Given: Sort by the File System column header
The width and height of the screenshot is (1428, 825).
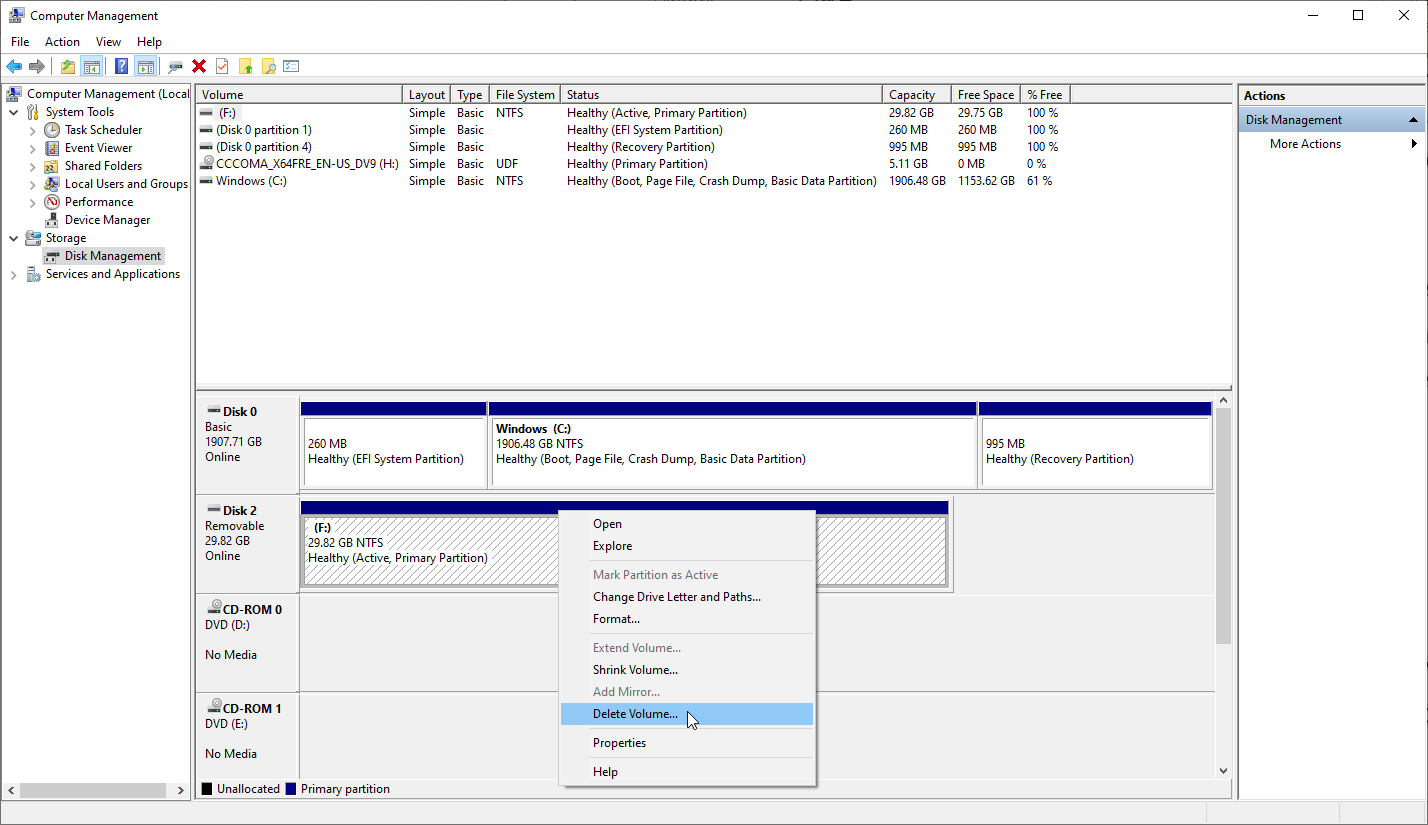Looking at the screenshot, I should click(x=525, y=95).
